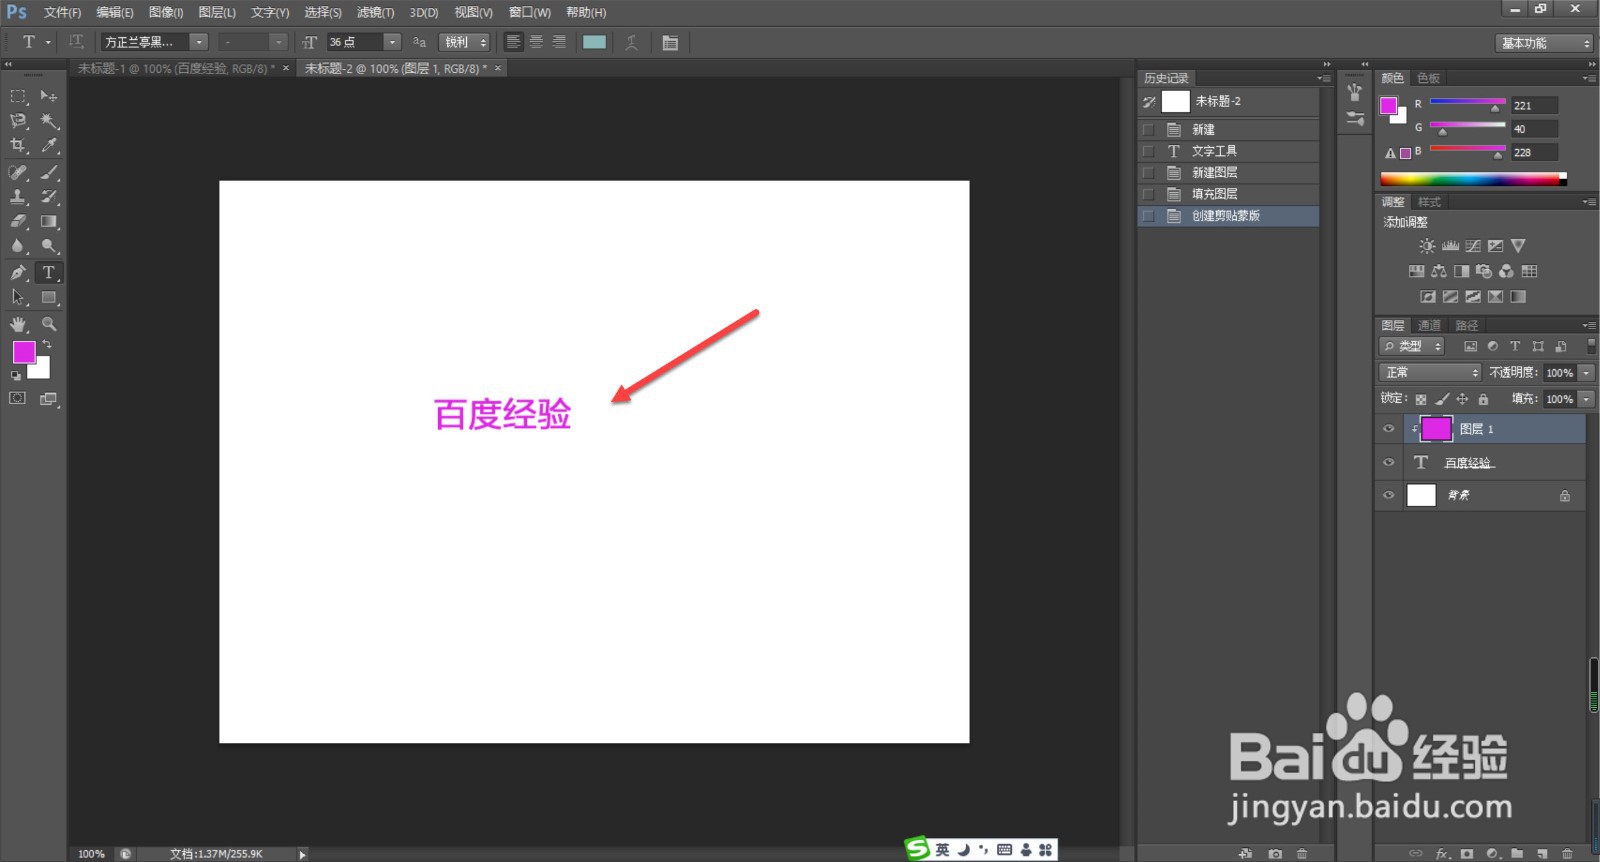The width and height of the screenshot is (1600, 862).
Task: Switch to the 未标题-1 document tab
Action: pyautogui.click(x=176, y=68)
